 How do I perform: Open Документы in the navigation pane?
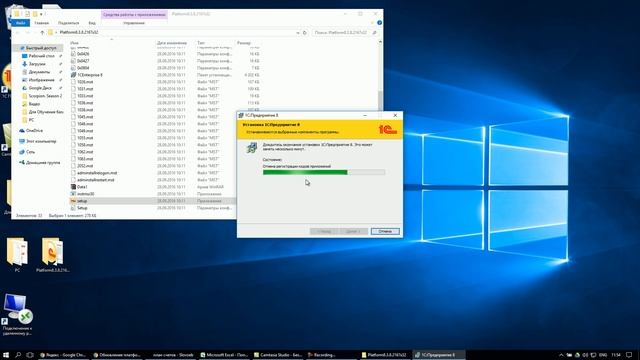39,72
